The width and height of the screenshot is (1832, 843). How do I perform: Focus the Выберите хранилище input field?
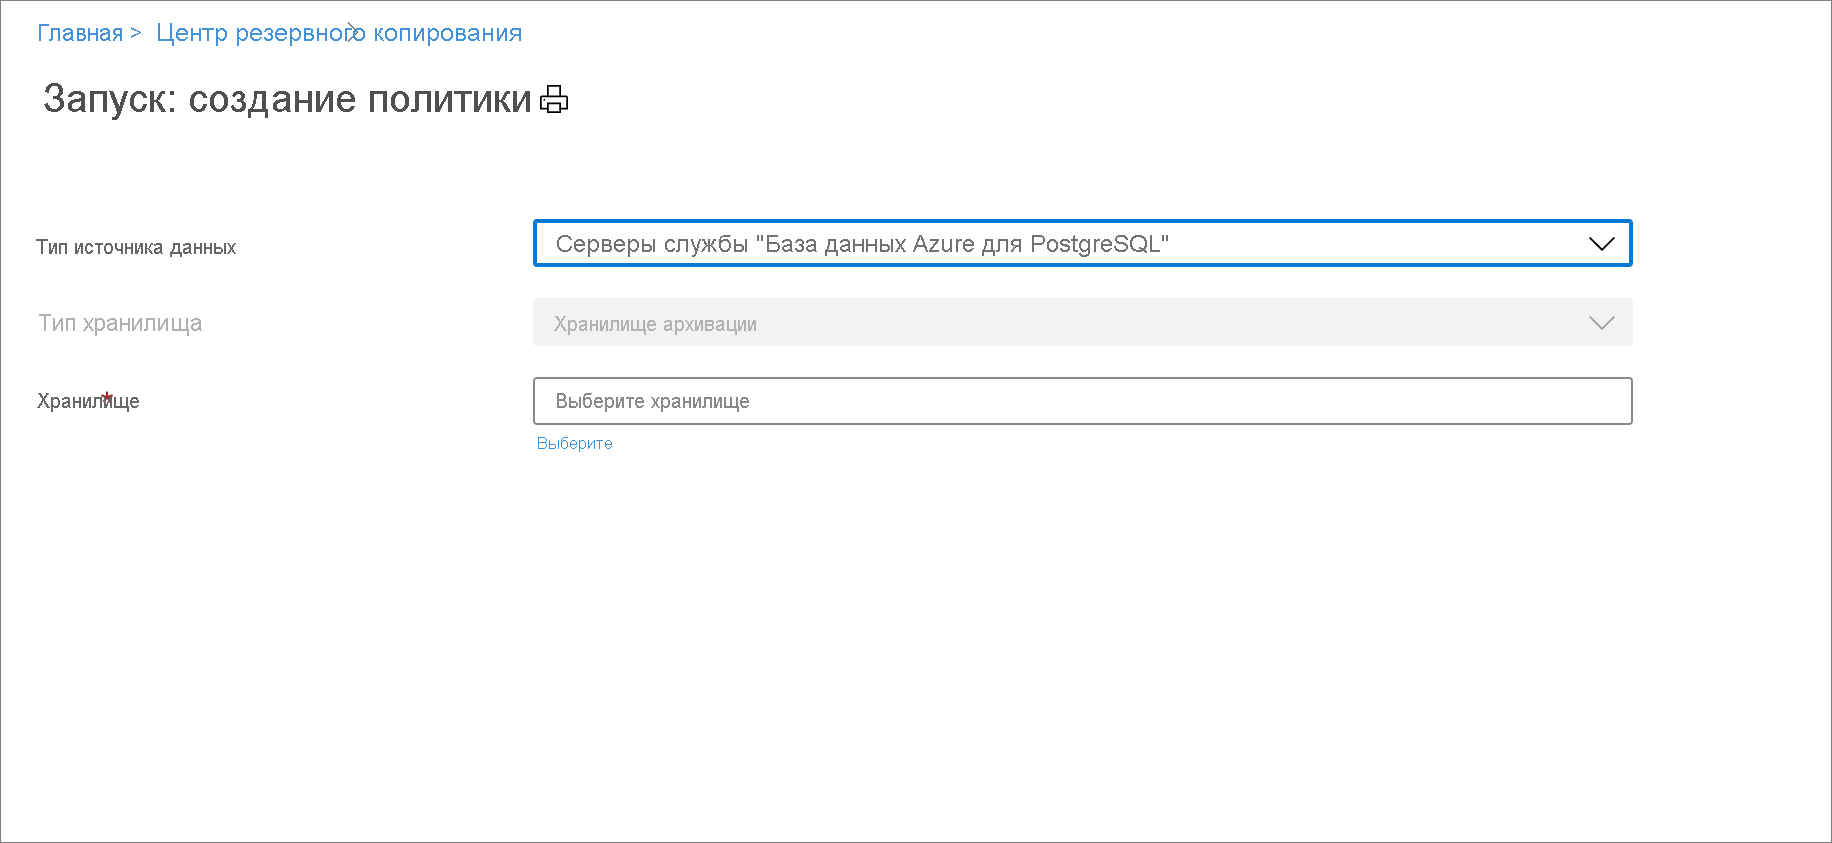[1082, 401]
